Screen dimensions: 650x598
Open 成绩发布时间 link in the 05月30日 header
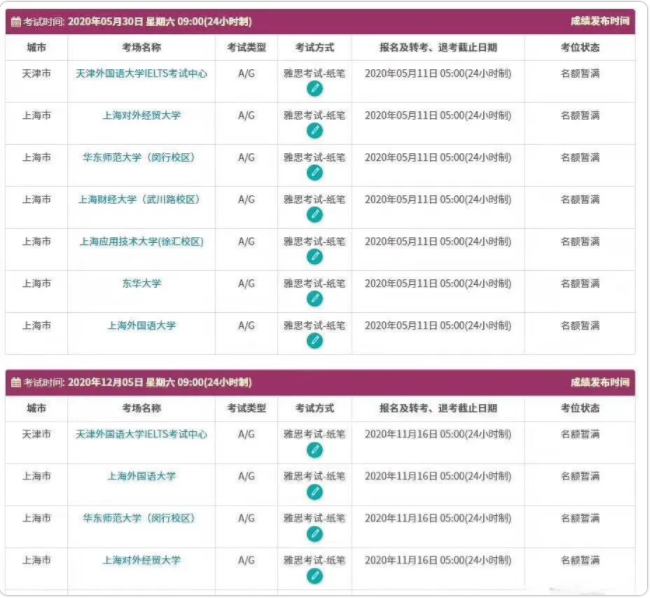click(600, 21)
